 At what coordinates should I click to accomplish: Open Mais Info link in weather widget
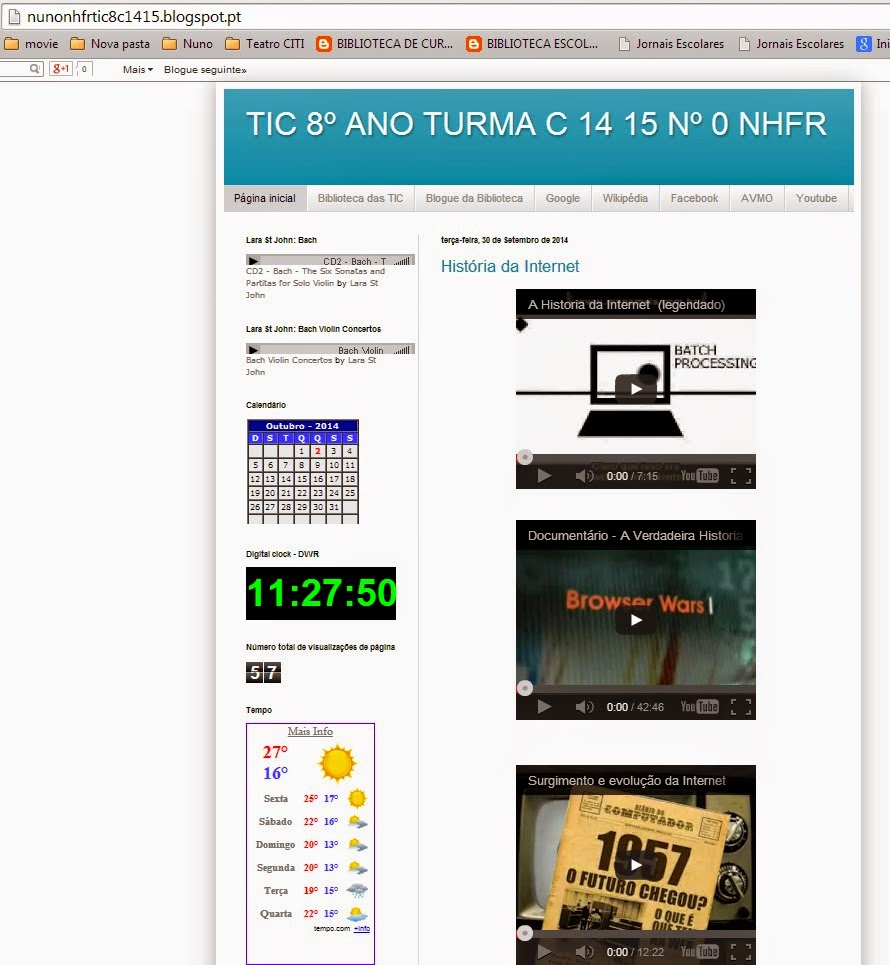[x=310, y=731]
